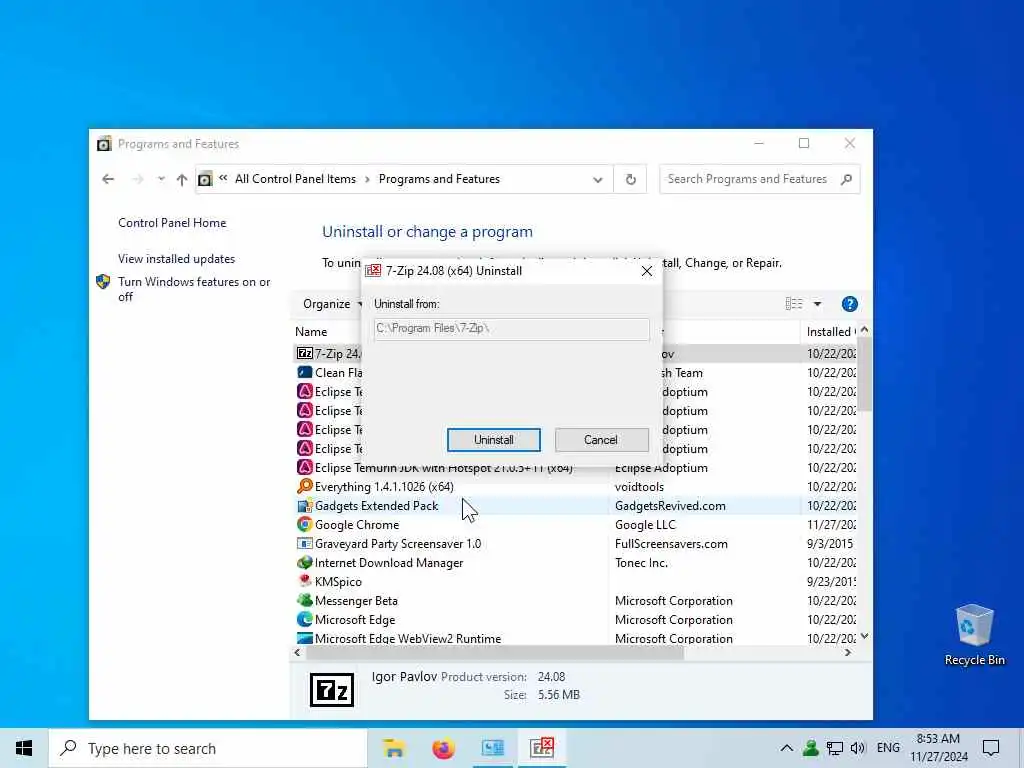Open the Recycle Bin desktop icon
1024x768 pixels.
point(974,635)
